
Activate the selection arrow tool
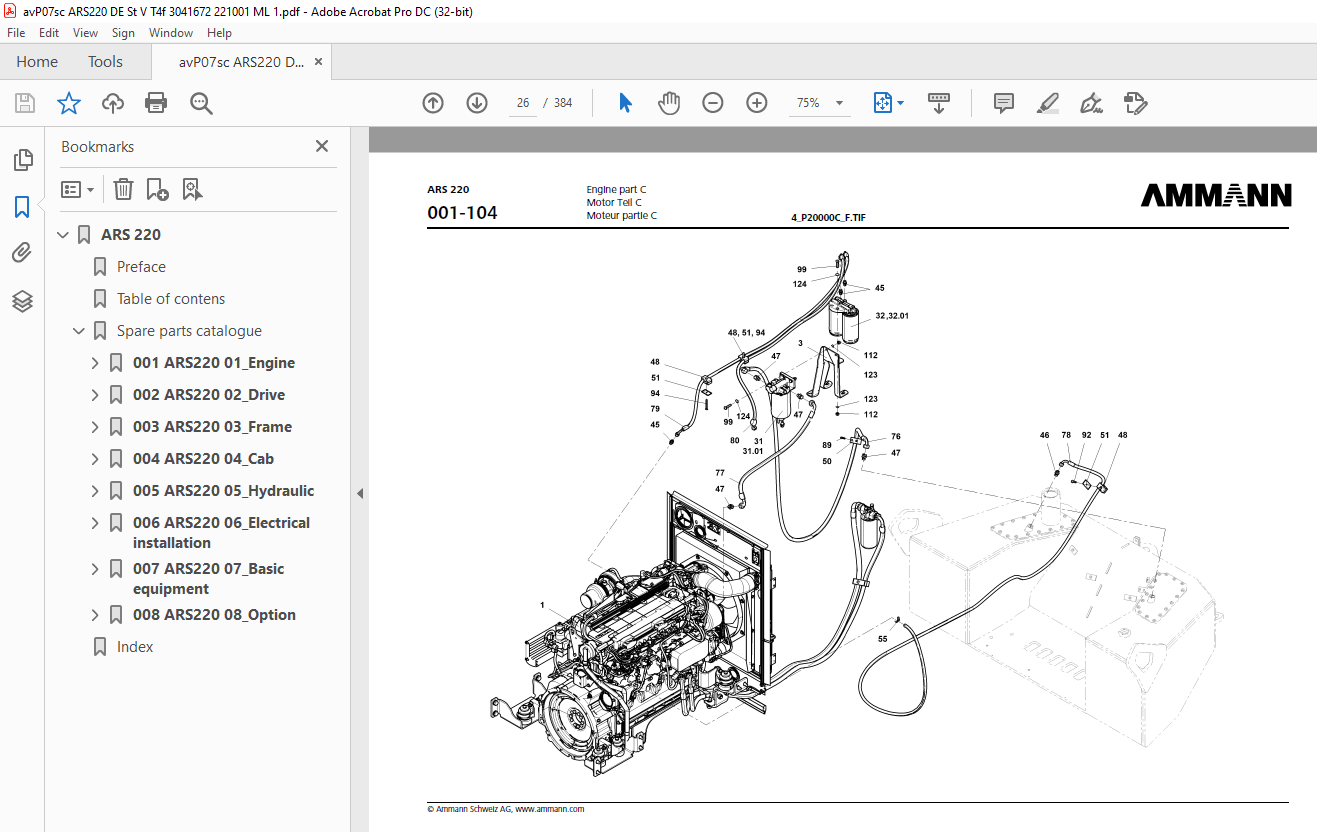pyautogui.click(x=625, y=103)
